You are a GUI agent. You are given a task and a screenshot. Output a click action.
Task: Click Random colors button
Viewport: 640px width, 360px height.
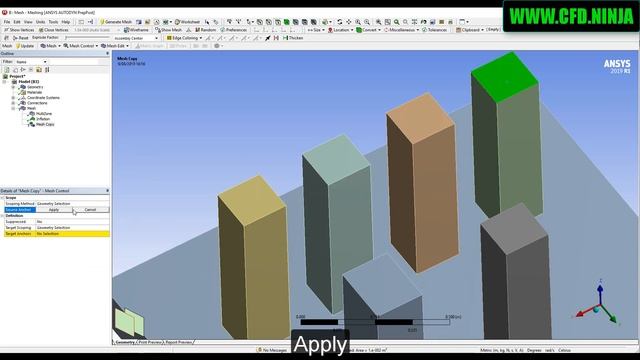[x=206, y=30]
